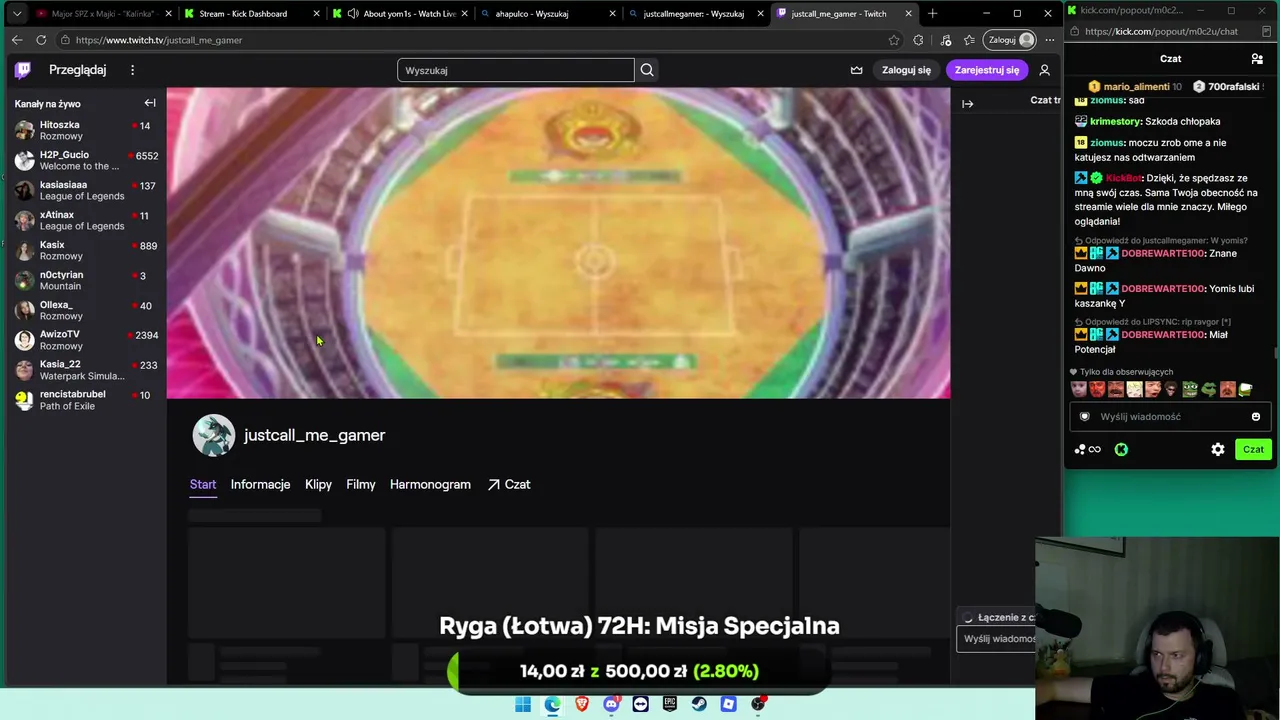Image resolution: width=1280 pixels, height=720 pixels.
Task: Click the Kick chat Wyślij wiadomość field
Action: point(1170,417)
